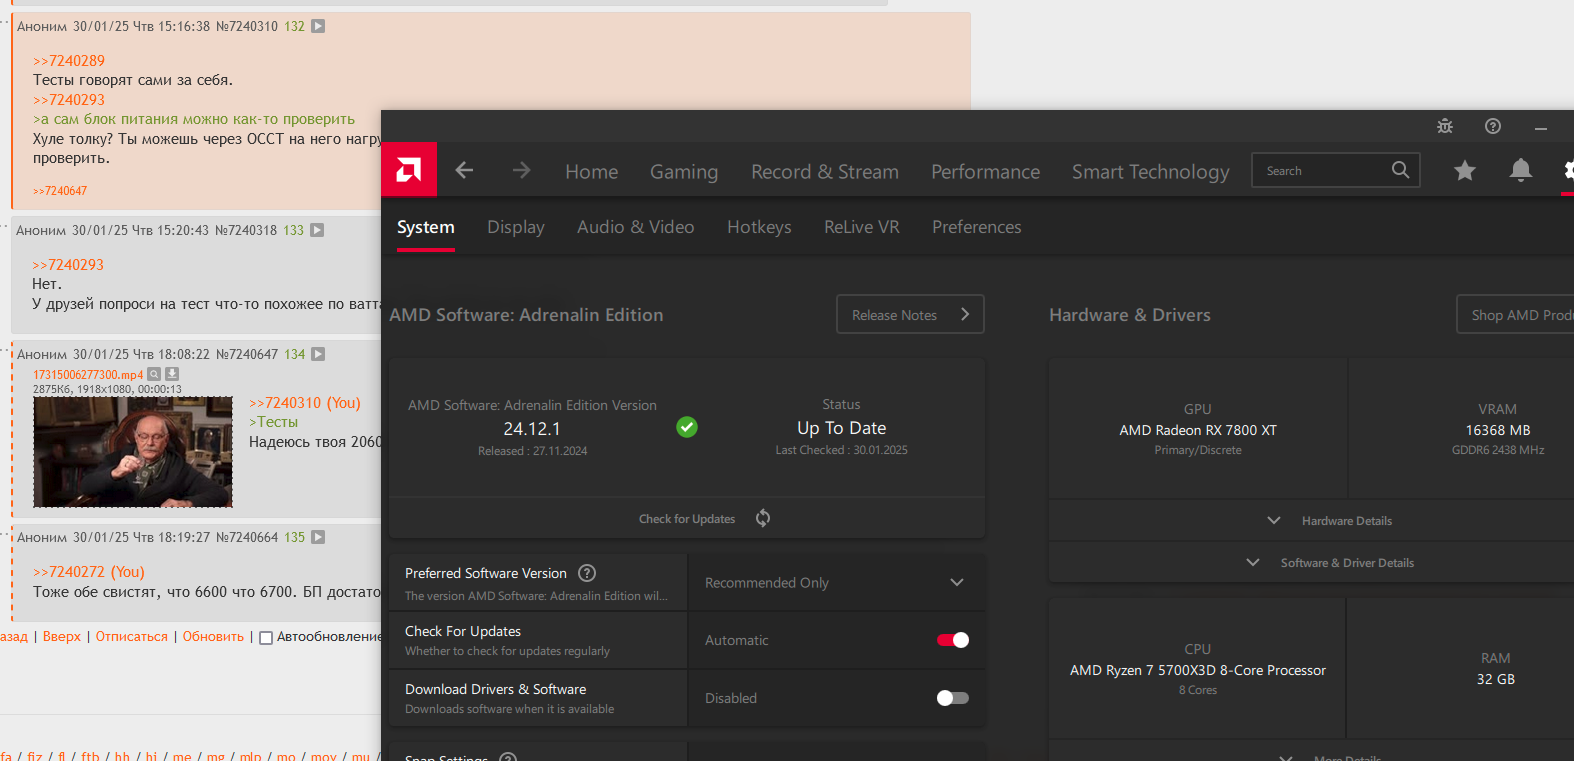The image size is (1574, 761).
Task: Open the Recommended Only dropdown
Action: pos(835,583)
